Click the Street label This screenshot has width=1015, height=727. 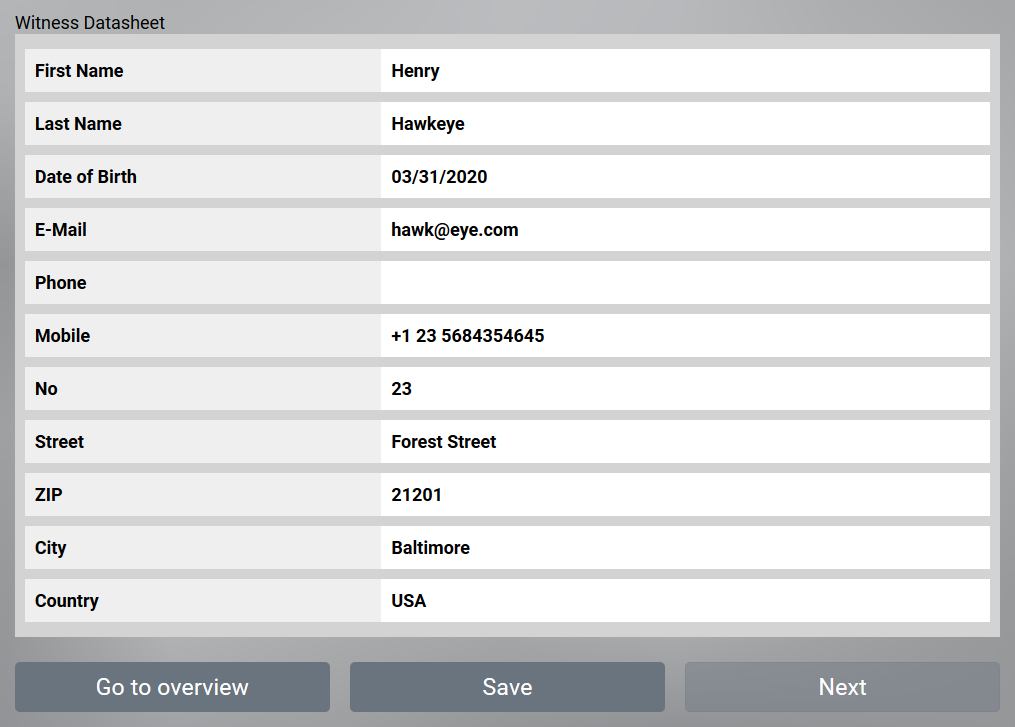[x=60, y=442]
